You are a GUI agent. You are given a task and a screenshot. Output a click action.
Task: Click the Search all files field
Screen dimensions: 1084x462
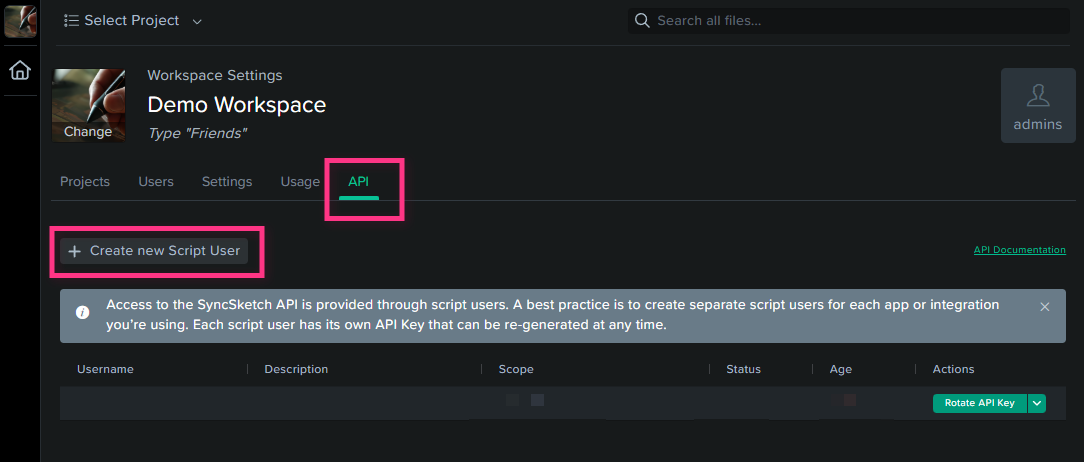(x=849, y=21)
